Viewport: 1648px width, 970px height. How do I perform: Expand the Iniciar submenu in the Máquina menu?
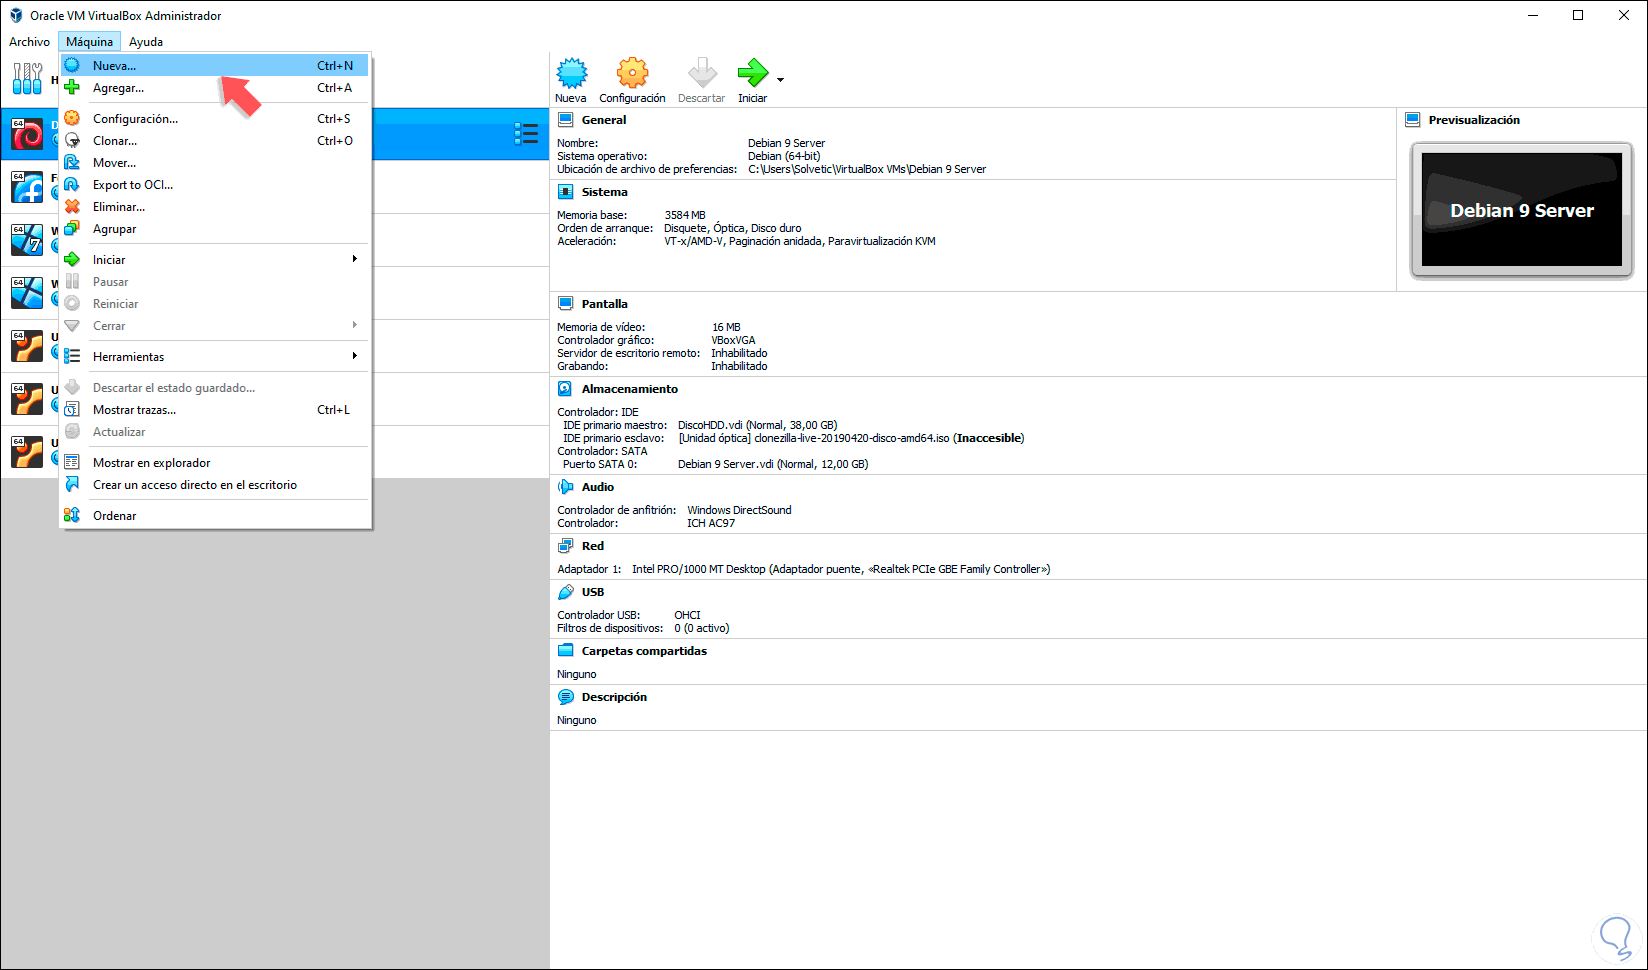coord(215,260)
